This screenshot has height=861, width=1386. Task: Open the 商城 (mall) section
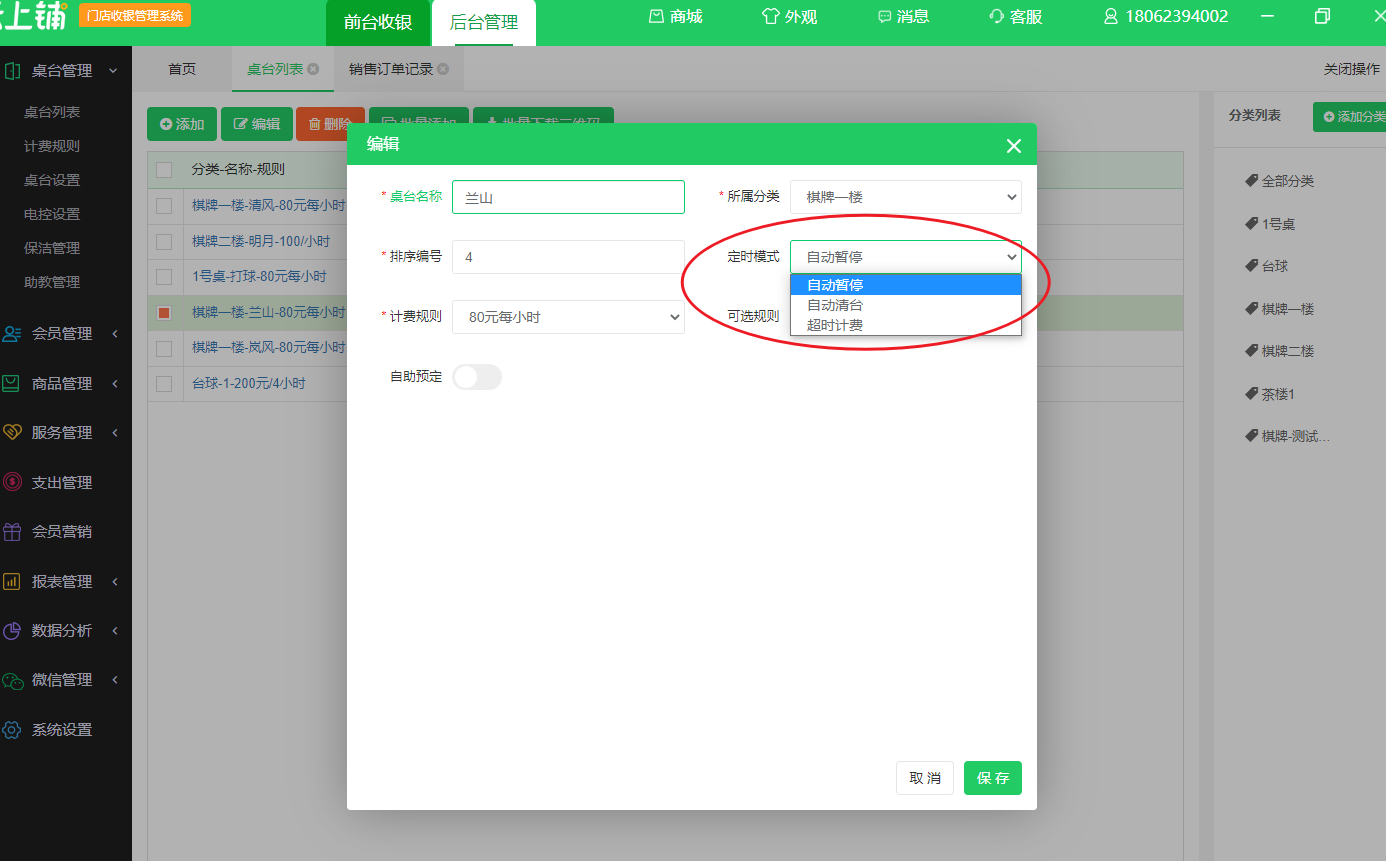tap(674, 16)
